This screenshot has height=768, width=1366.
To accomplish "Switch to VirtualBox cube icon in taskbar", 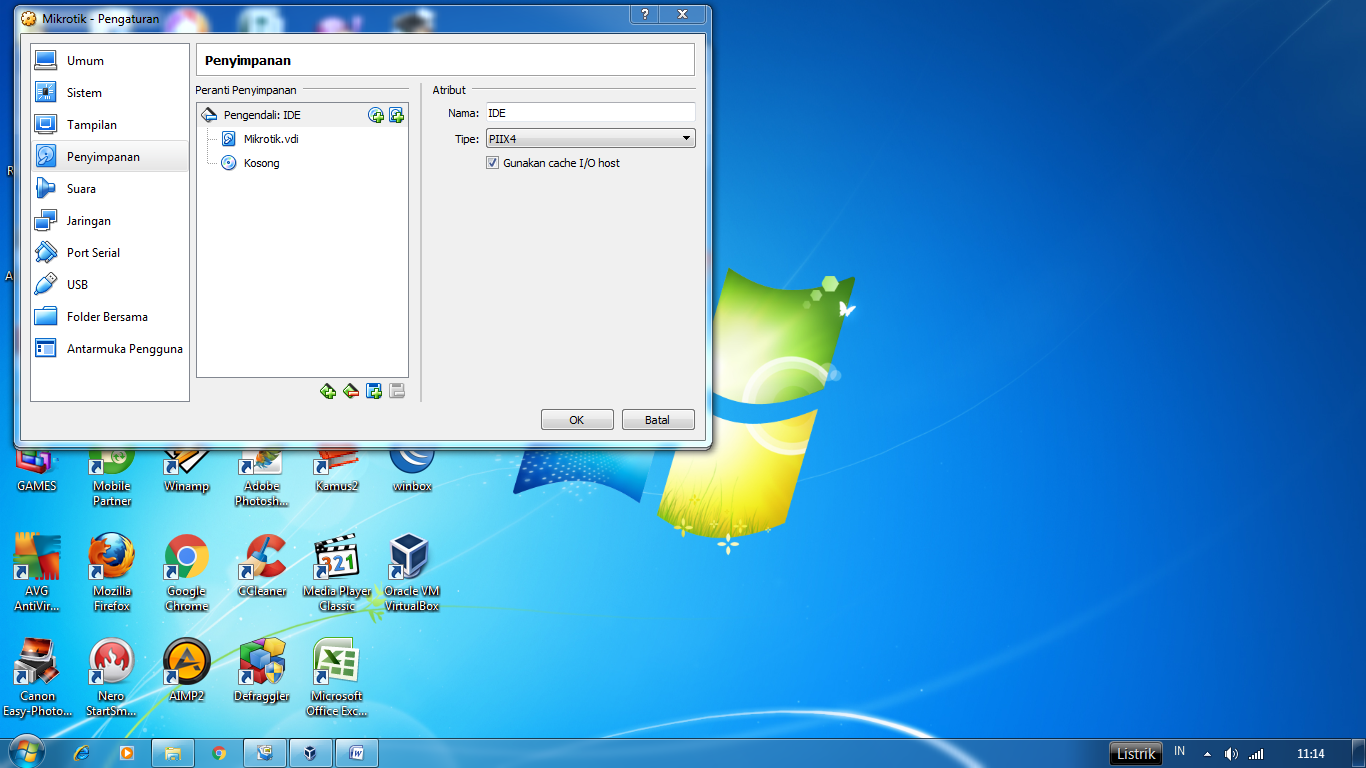I will click(x=311, y=753).
